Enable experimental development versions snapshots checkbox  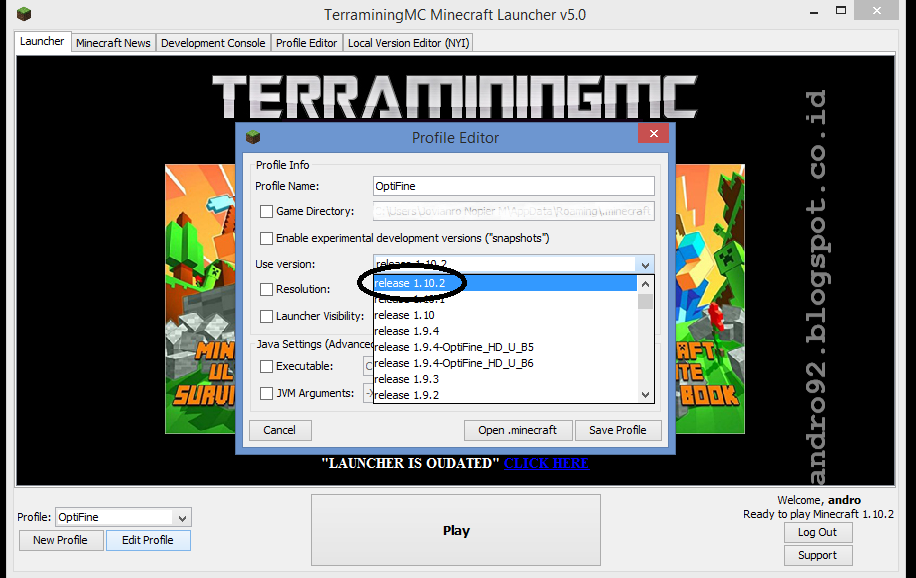pyautogui.click(x=266, y=238)
